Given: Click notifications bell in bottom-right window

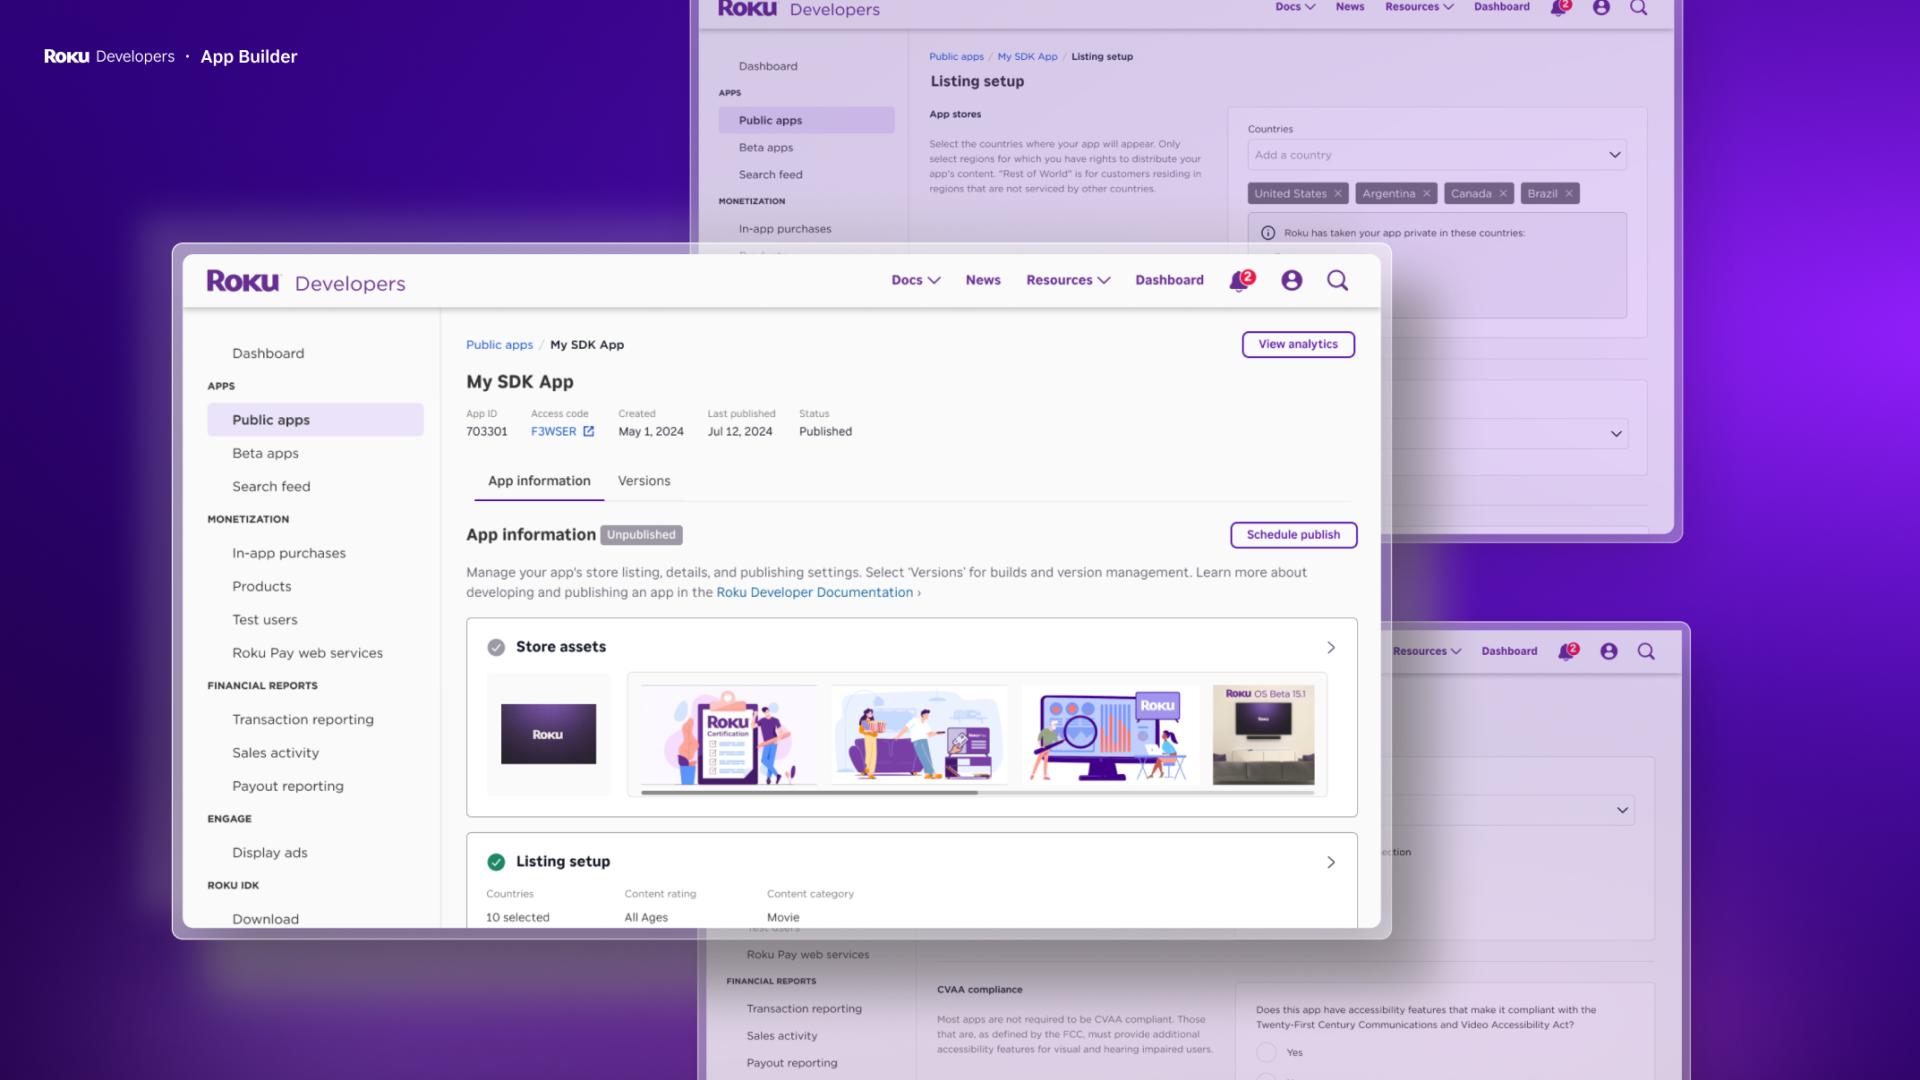Looking at the screenshot, I should click(x=1567, y=652).
